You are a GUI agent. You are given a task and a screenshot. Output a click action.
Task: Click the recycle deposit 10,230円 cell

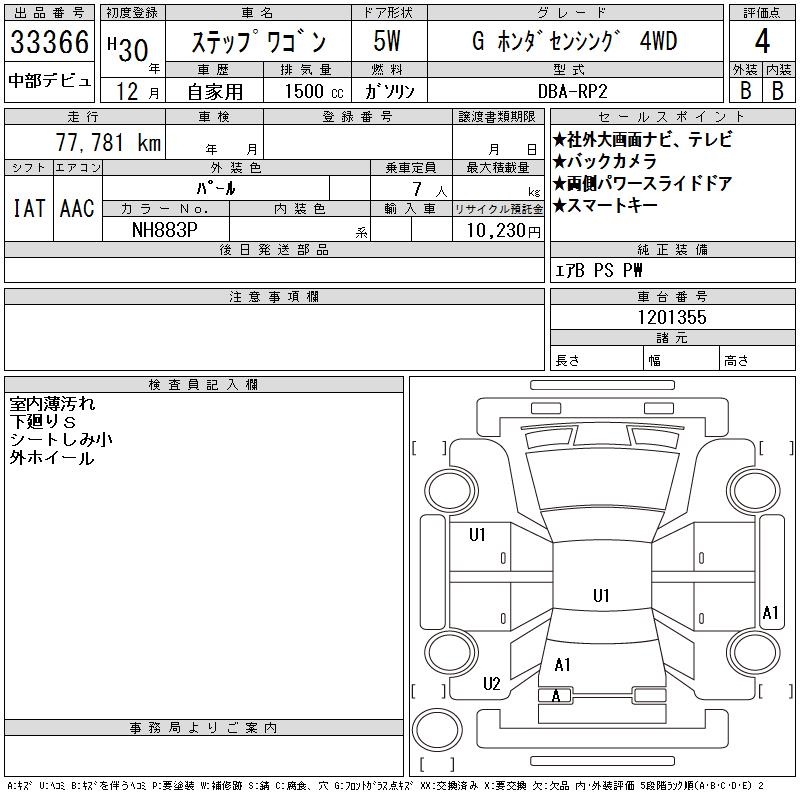498,230
